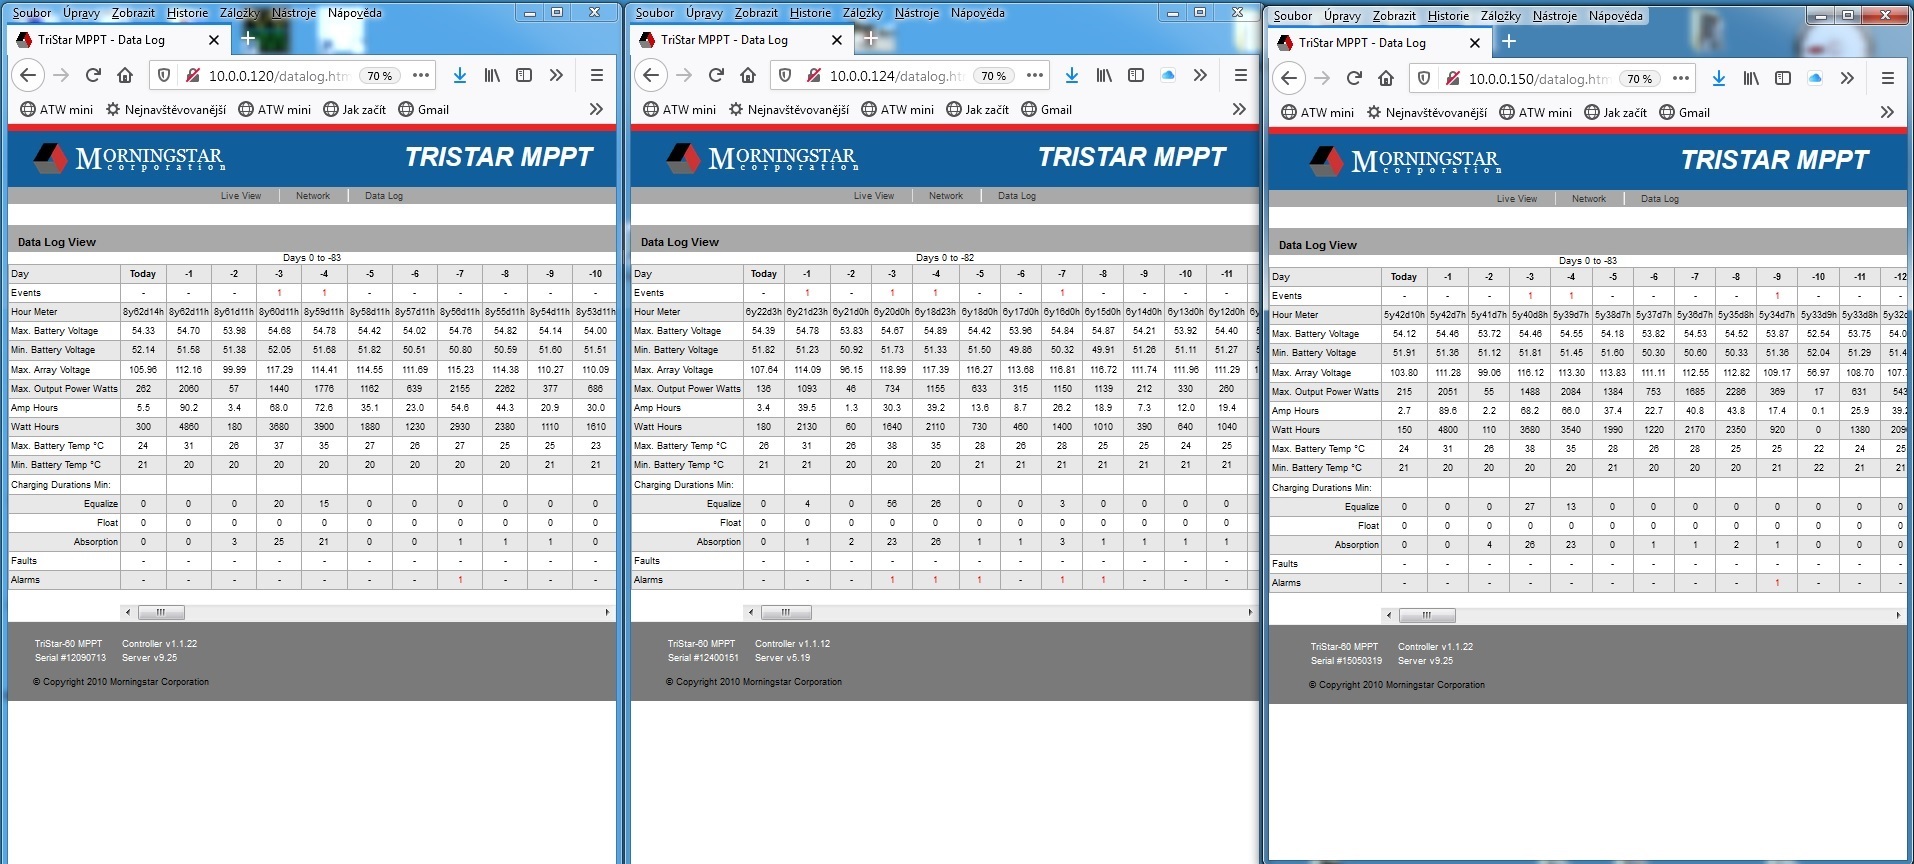
Task: Select the TriStar MPPT tab in the 10.0.0.150 window
Action: [1378, 43]
